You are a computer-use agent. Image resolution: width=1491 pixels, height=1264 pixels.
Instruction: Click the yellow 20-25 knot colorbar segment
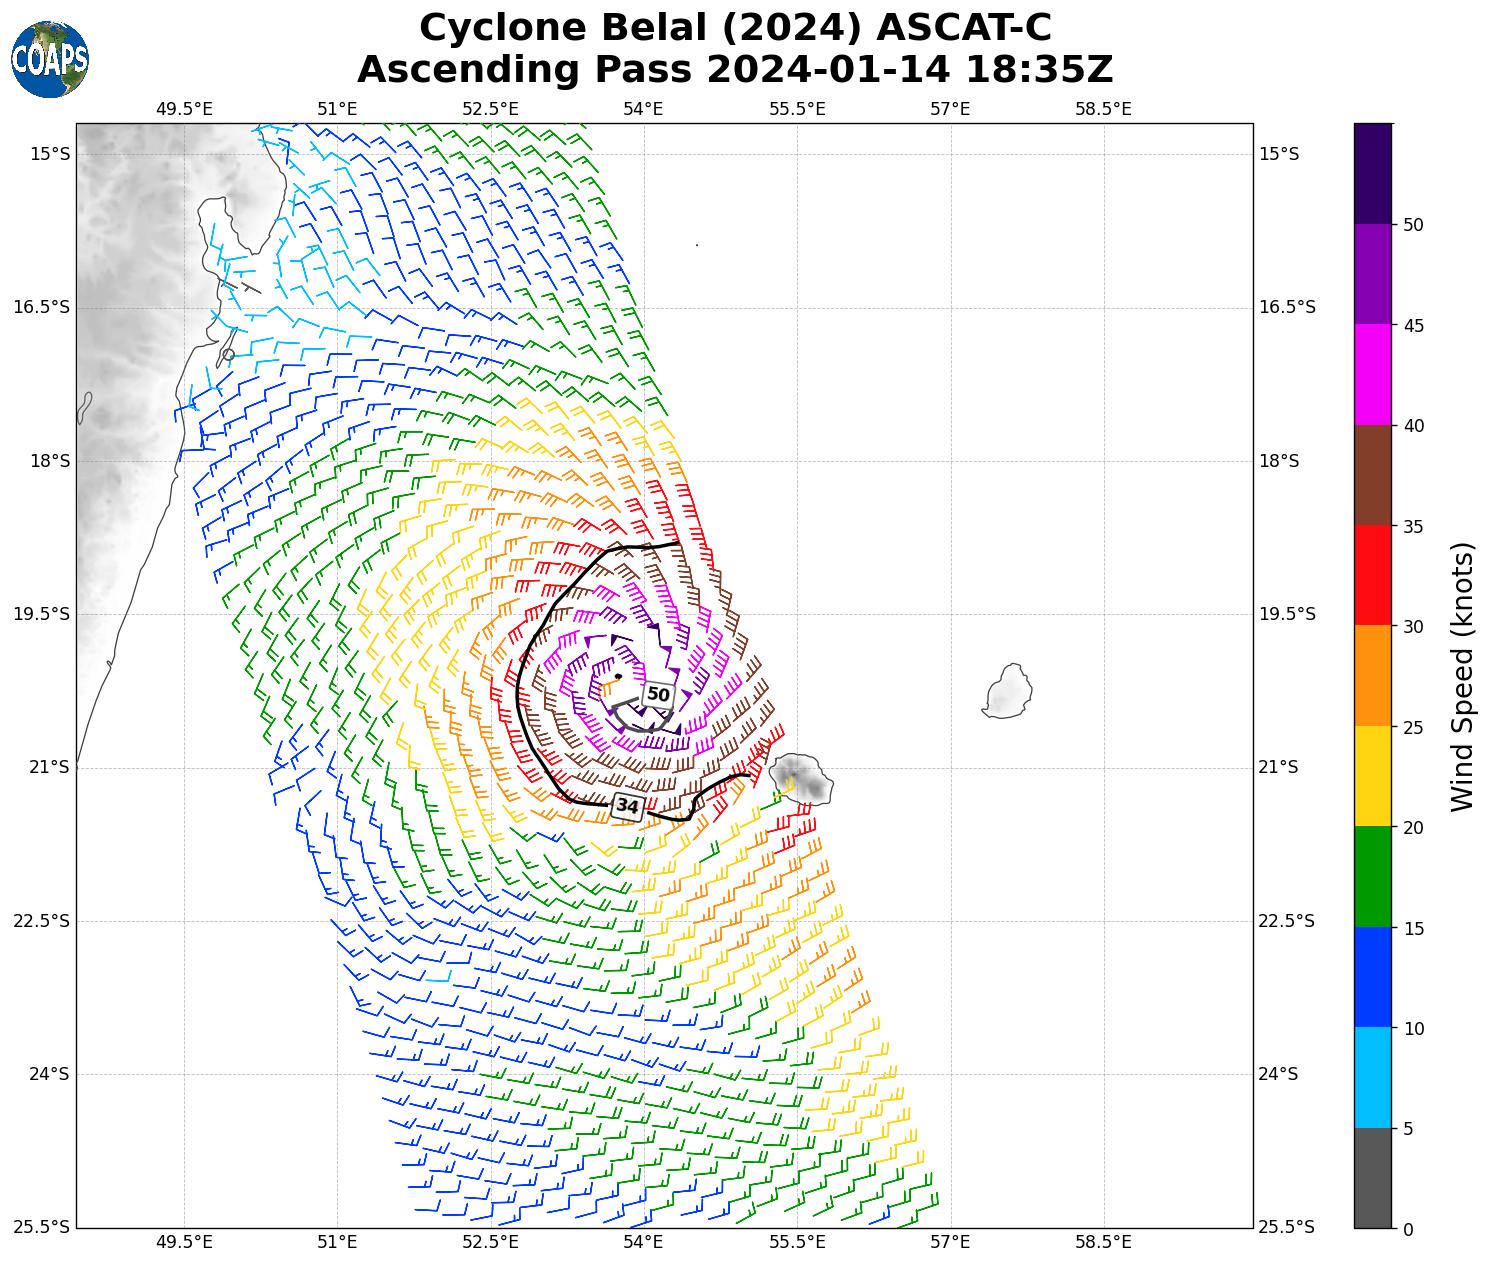1372,776
